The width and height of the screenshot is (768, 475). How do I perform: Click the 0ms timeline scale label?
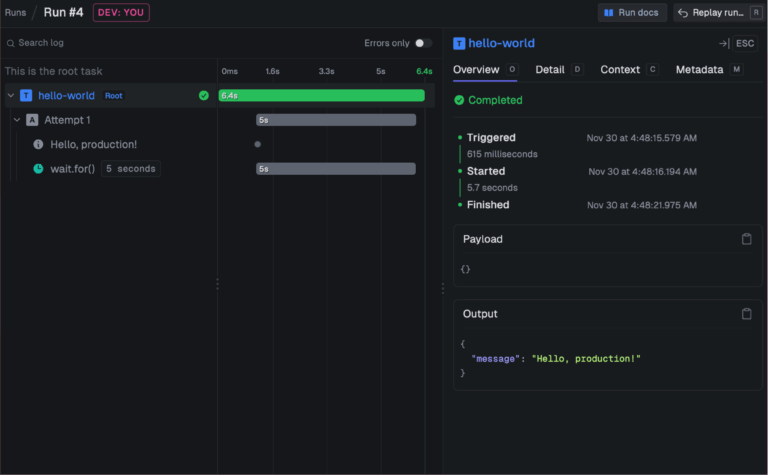pos(230,71)
